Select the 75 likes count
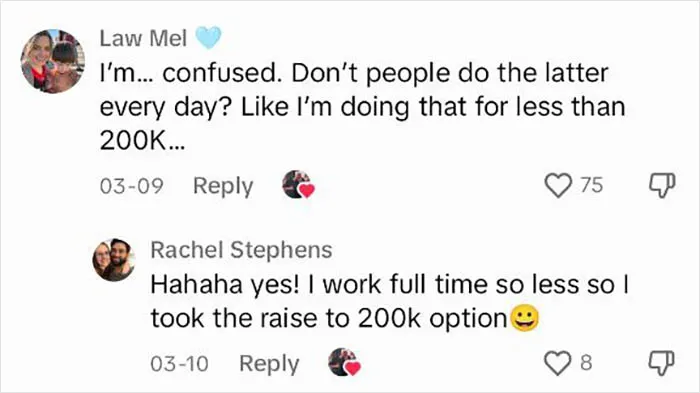700x393 pixels. [592, 185]
